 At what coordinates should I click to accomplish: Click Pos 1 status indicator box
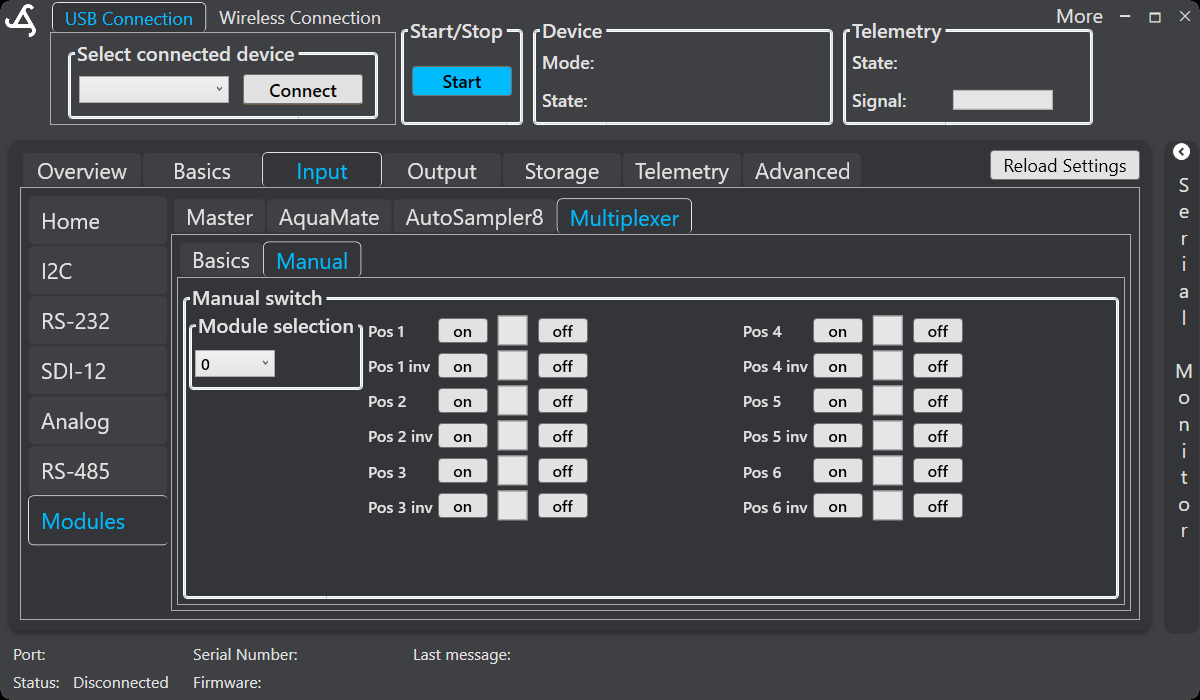513,331
